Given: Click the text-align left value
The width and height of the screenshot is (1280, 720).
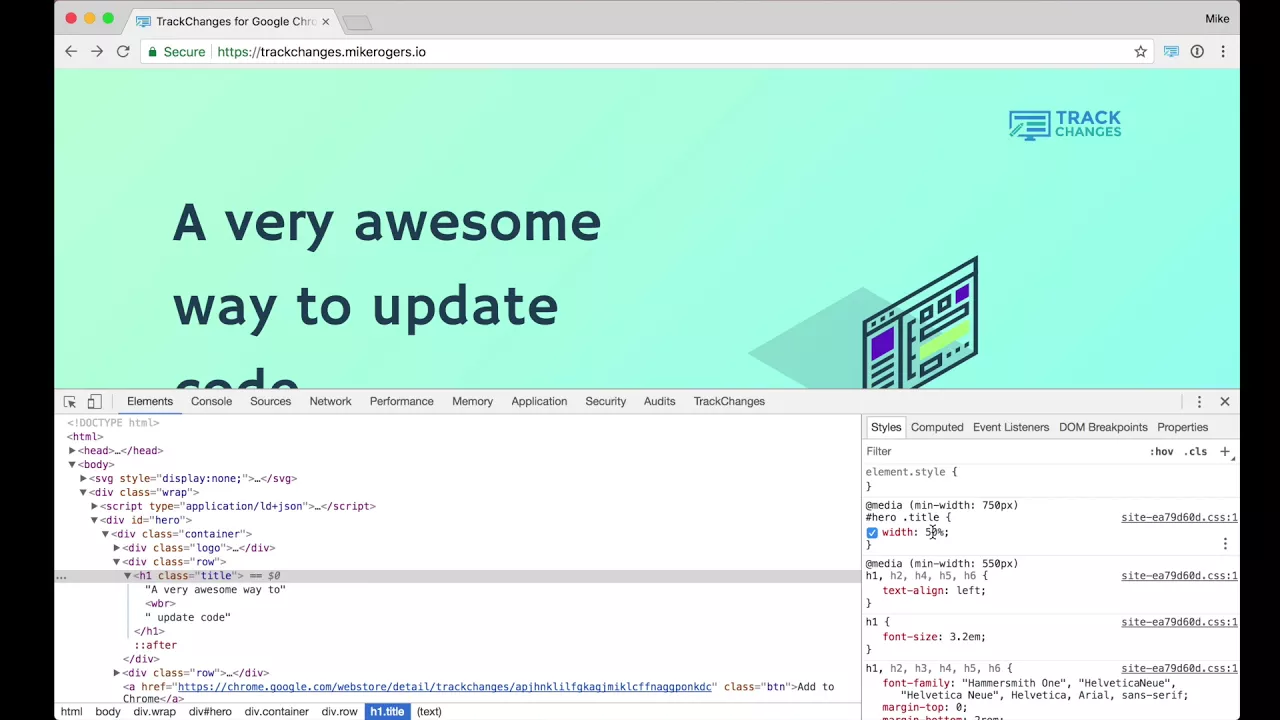Looking at the screenshot, I should (x=968, y=591).
